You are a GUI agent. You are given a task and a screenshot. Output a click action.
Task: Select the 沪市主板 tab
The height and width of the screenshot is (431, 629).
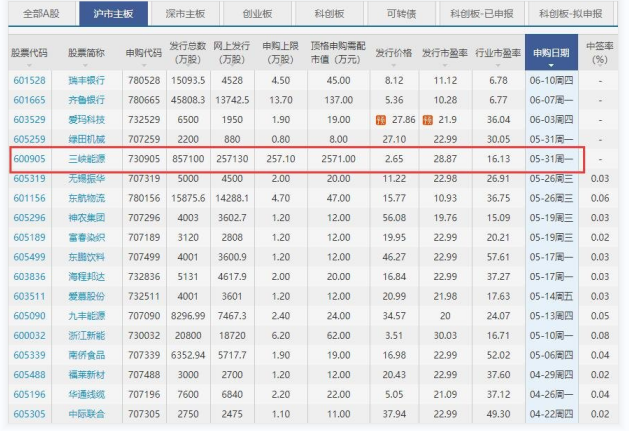click(113, 14)
